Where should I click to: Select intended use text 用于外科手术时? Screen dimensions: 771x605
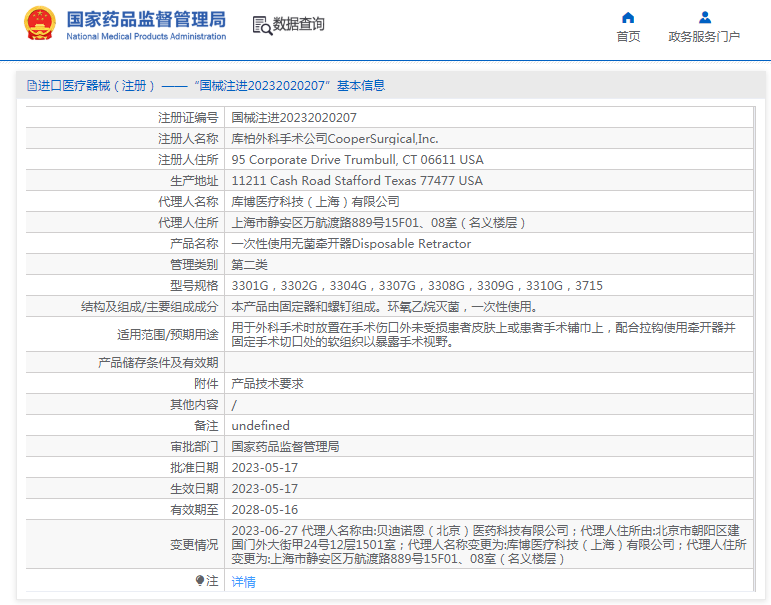(x=484, y=334)
